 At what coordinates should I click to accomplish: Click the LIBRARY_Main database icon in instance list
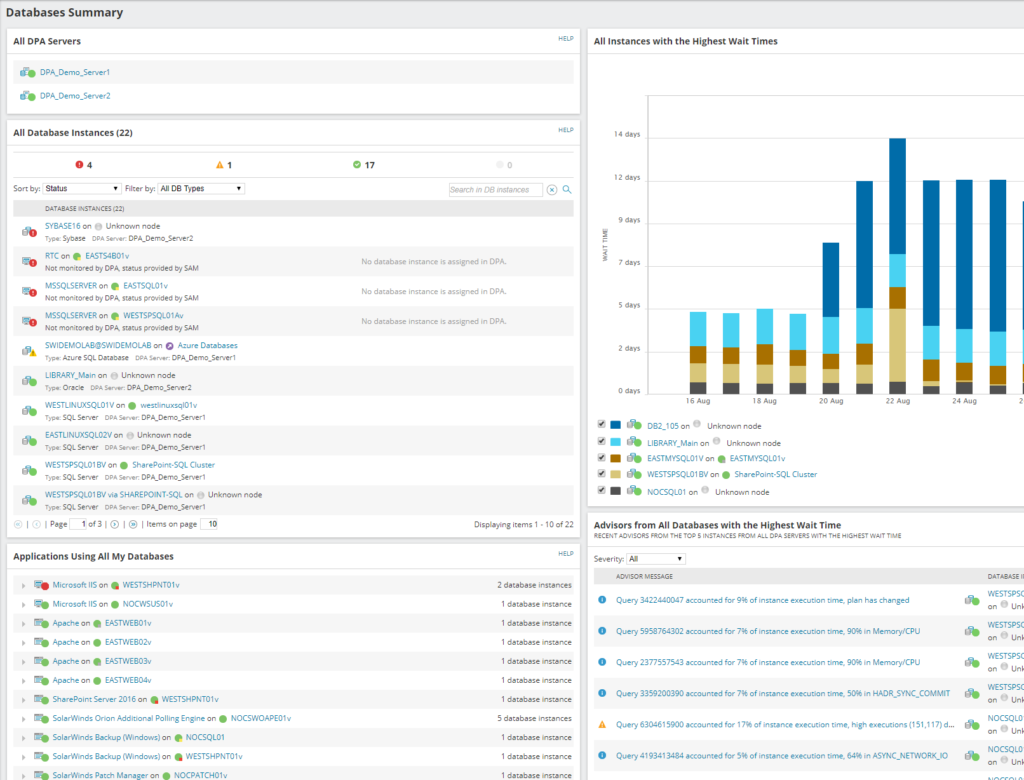[x=29, y=381]
